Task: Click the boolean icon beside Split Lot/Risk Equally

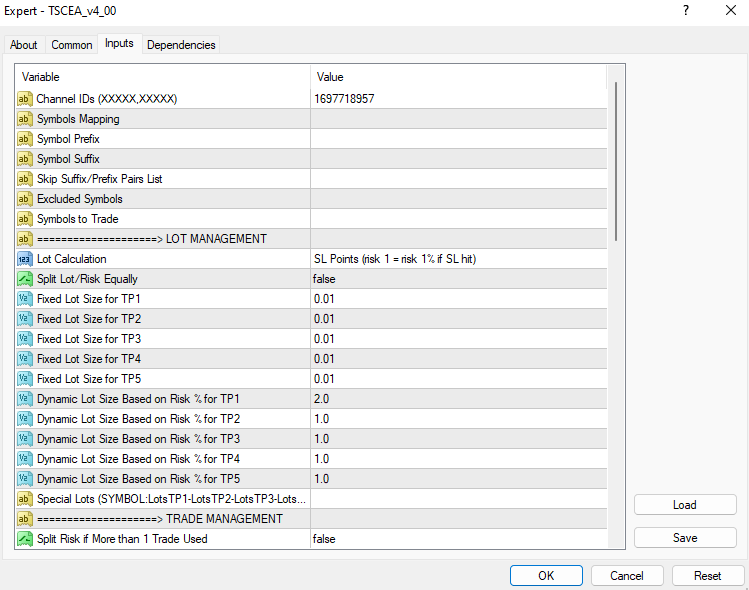Action: [x=25, y=279]
